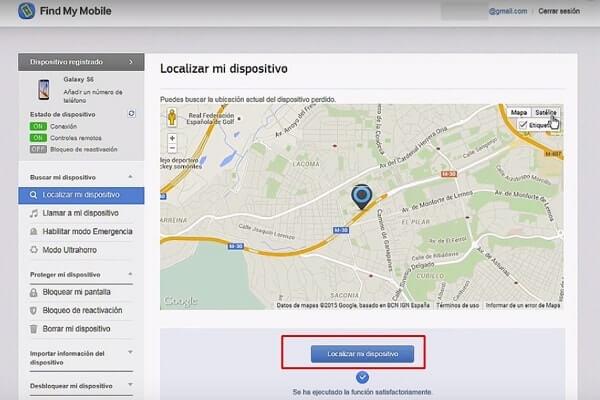Click Se ha ejecutado la función satisfactoriamente text
This screenshot has width=600, height=400.
click(x=362, y=392)
